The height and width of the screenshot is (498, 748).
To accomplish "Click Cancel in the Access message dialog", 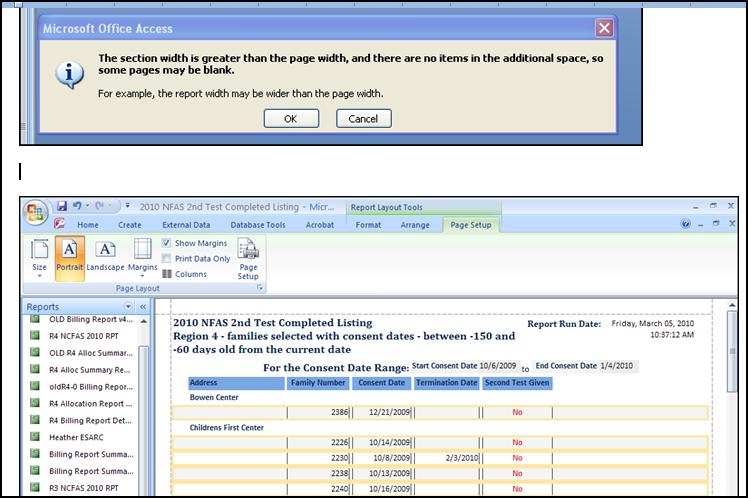I will tap(364, 119).
